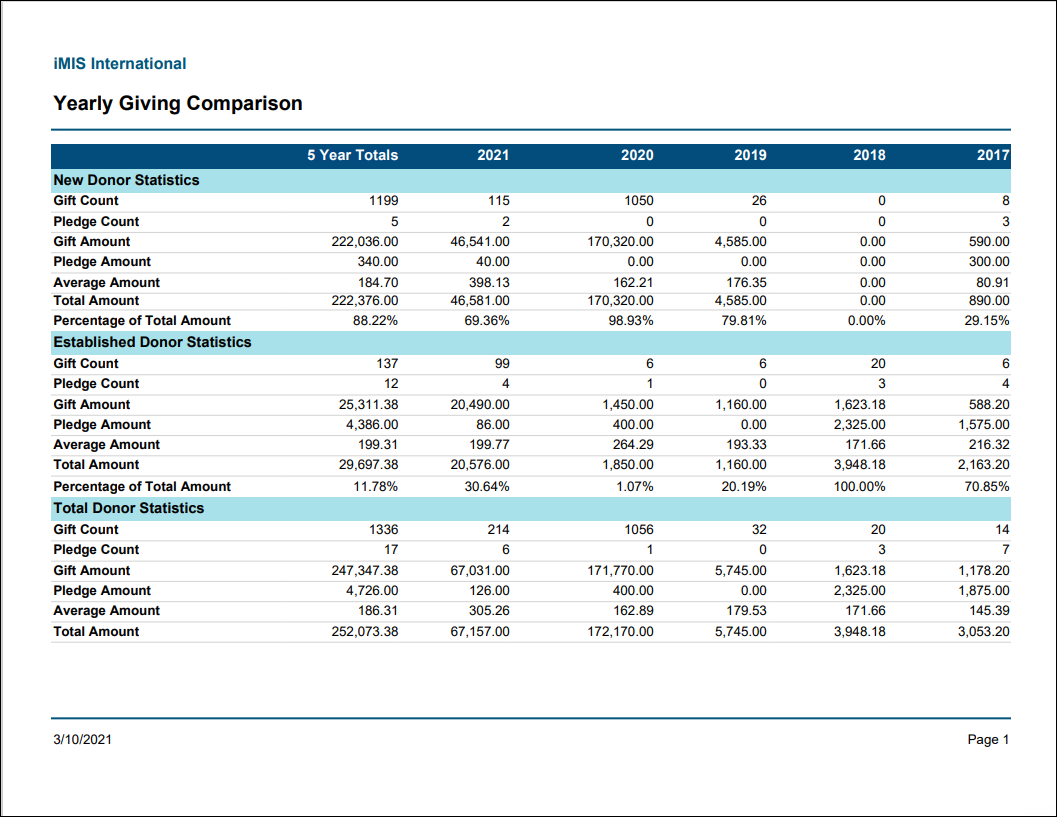This screenshot has height=817, width=1057.
Task: Click the 252,073.38 total amount value
Action: tap(365, 632)
